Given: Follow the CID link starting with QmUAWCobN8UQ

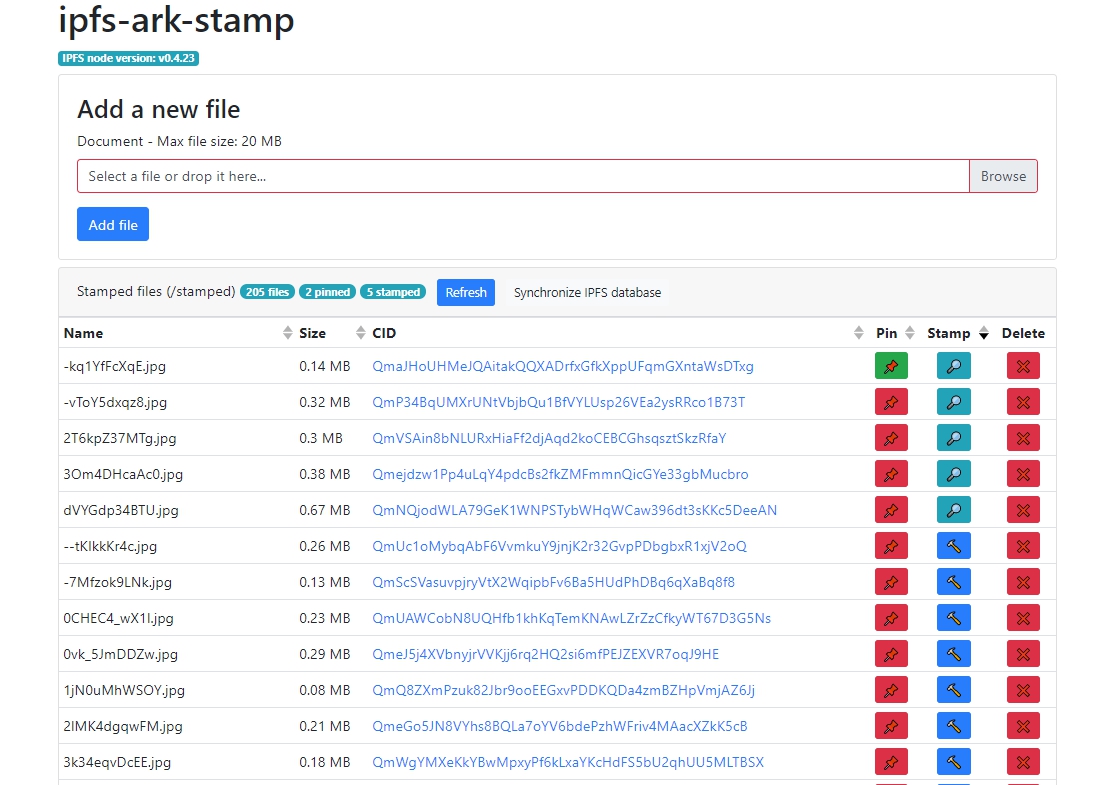Looking at the screenshot, I should [x=572, y=618].
